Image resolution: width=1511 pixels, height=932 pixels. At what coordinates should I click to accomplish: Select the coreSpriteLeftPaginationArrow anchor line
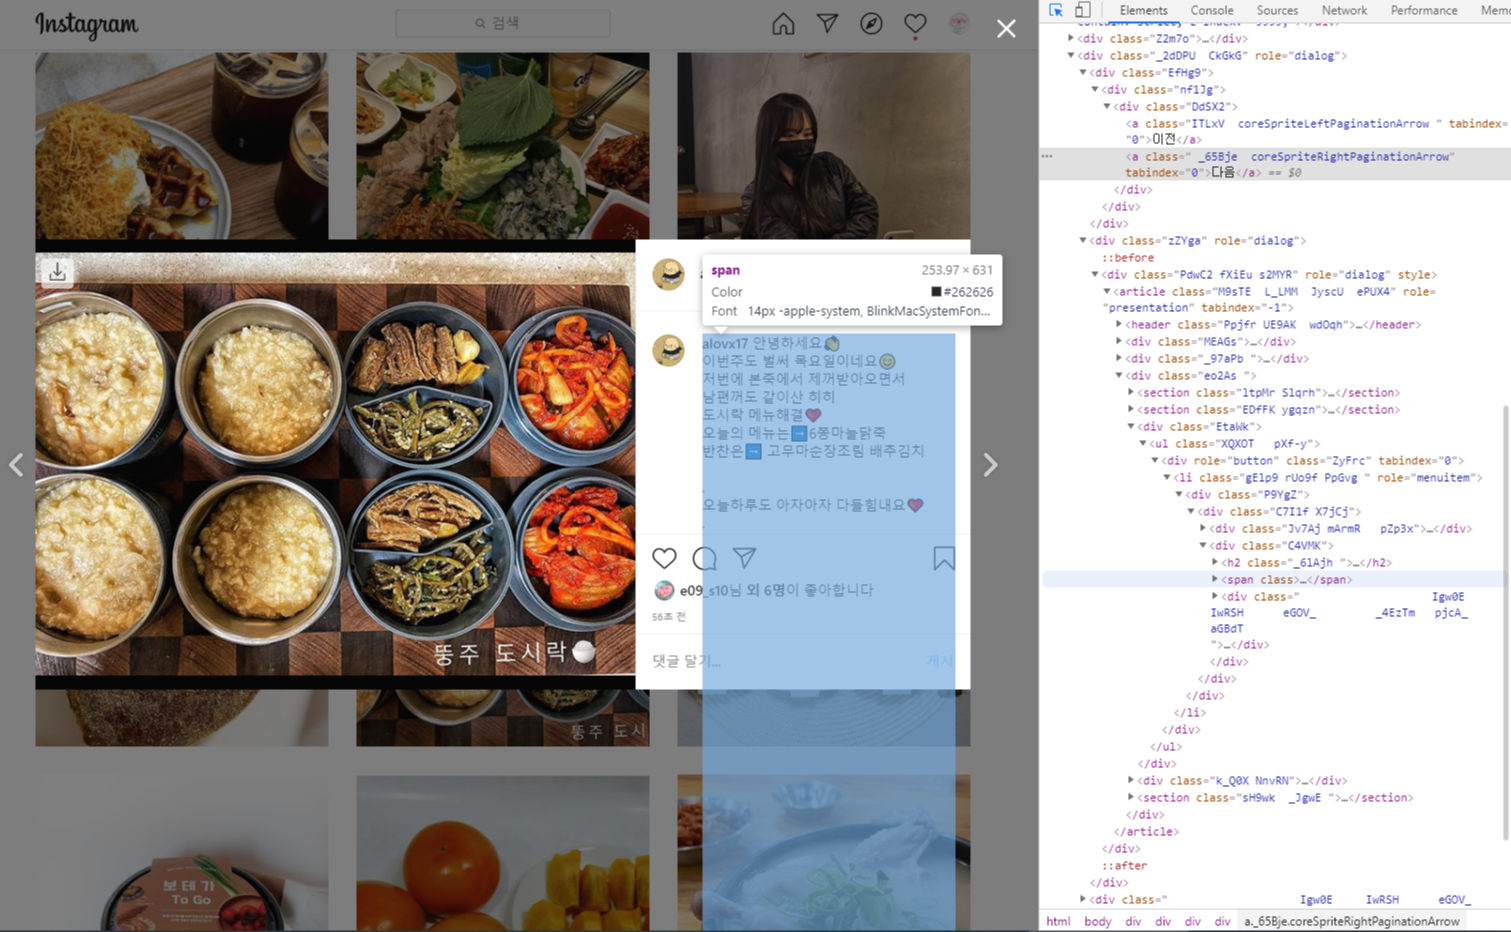[1317, 131]
